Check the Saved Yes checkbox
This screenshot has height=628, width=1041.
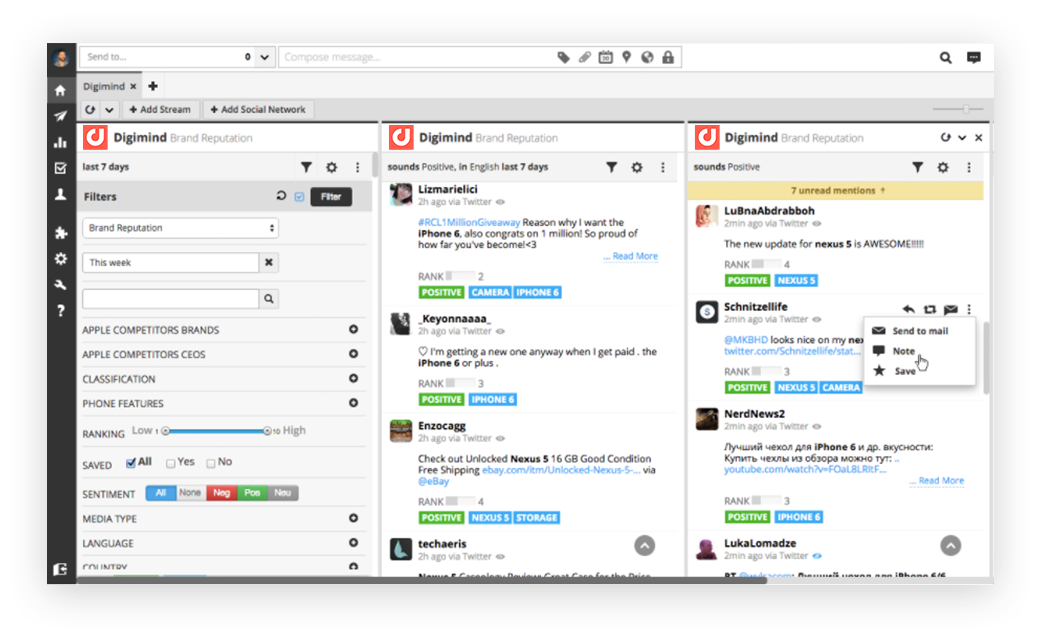click(171, 463)
